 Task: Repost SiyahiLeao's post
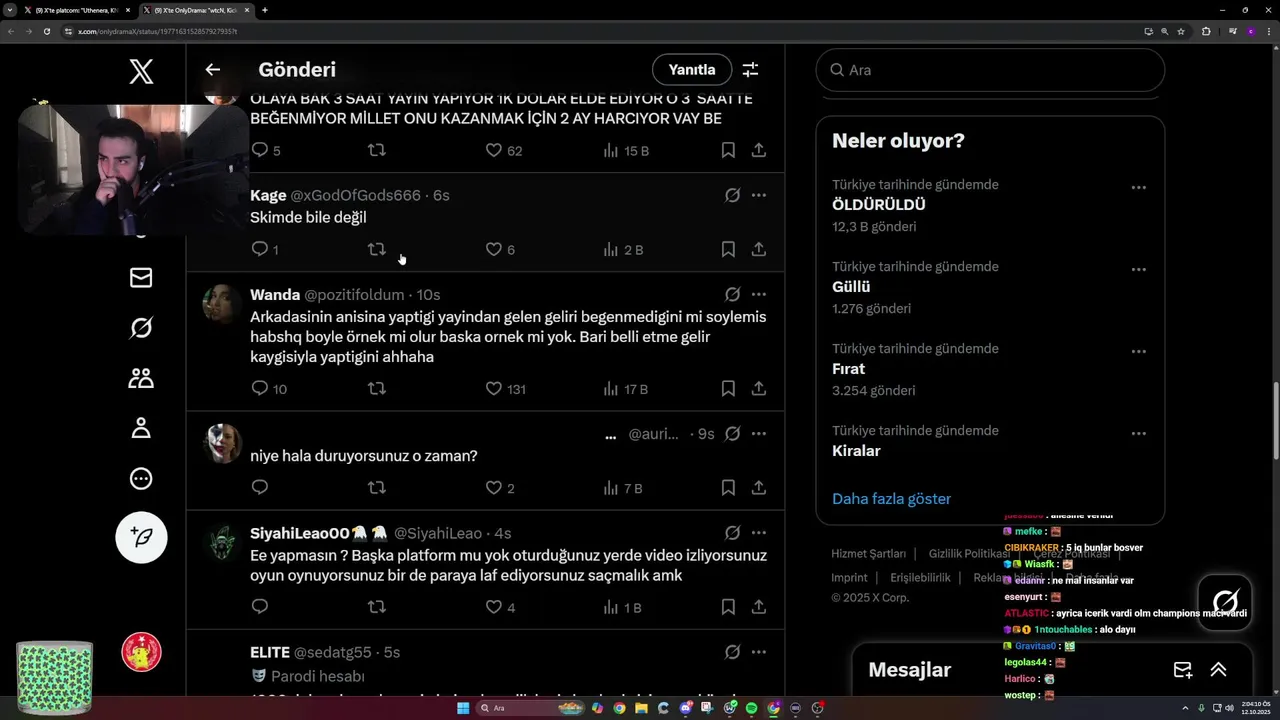pos(377,607)
